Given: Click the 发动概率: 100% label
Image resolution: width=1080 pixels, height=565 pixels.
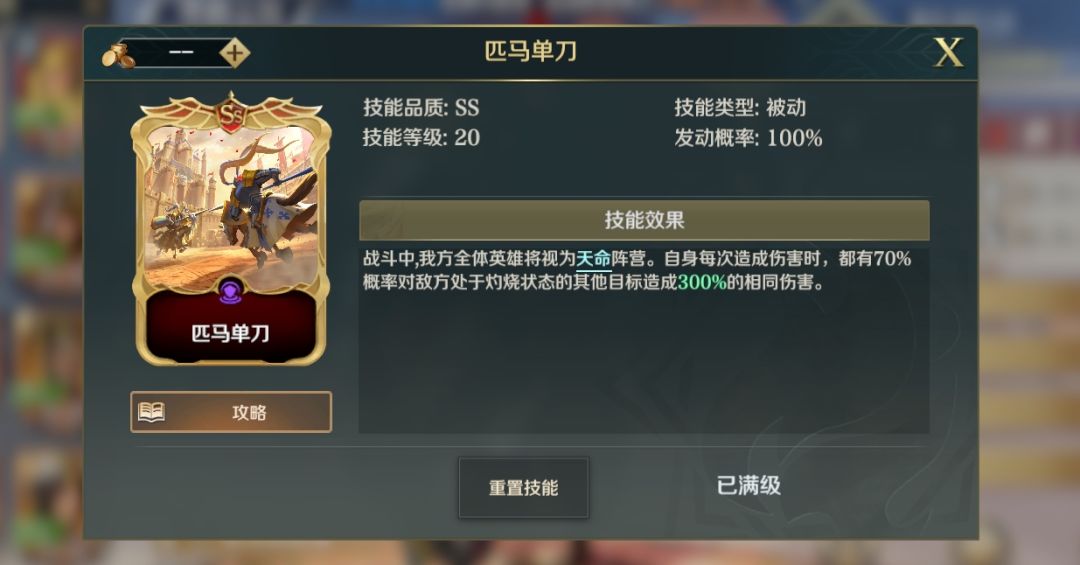Looking at the screenshot, I should point(748,138).
